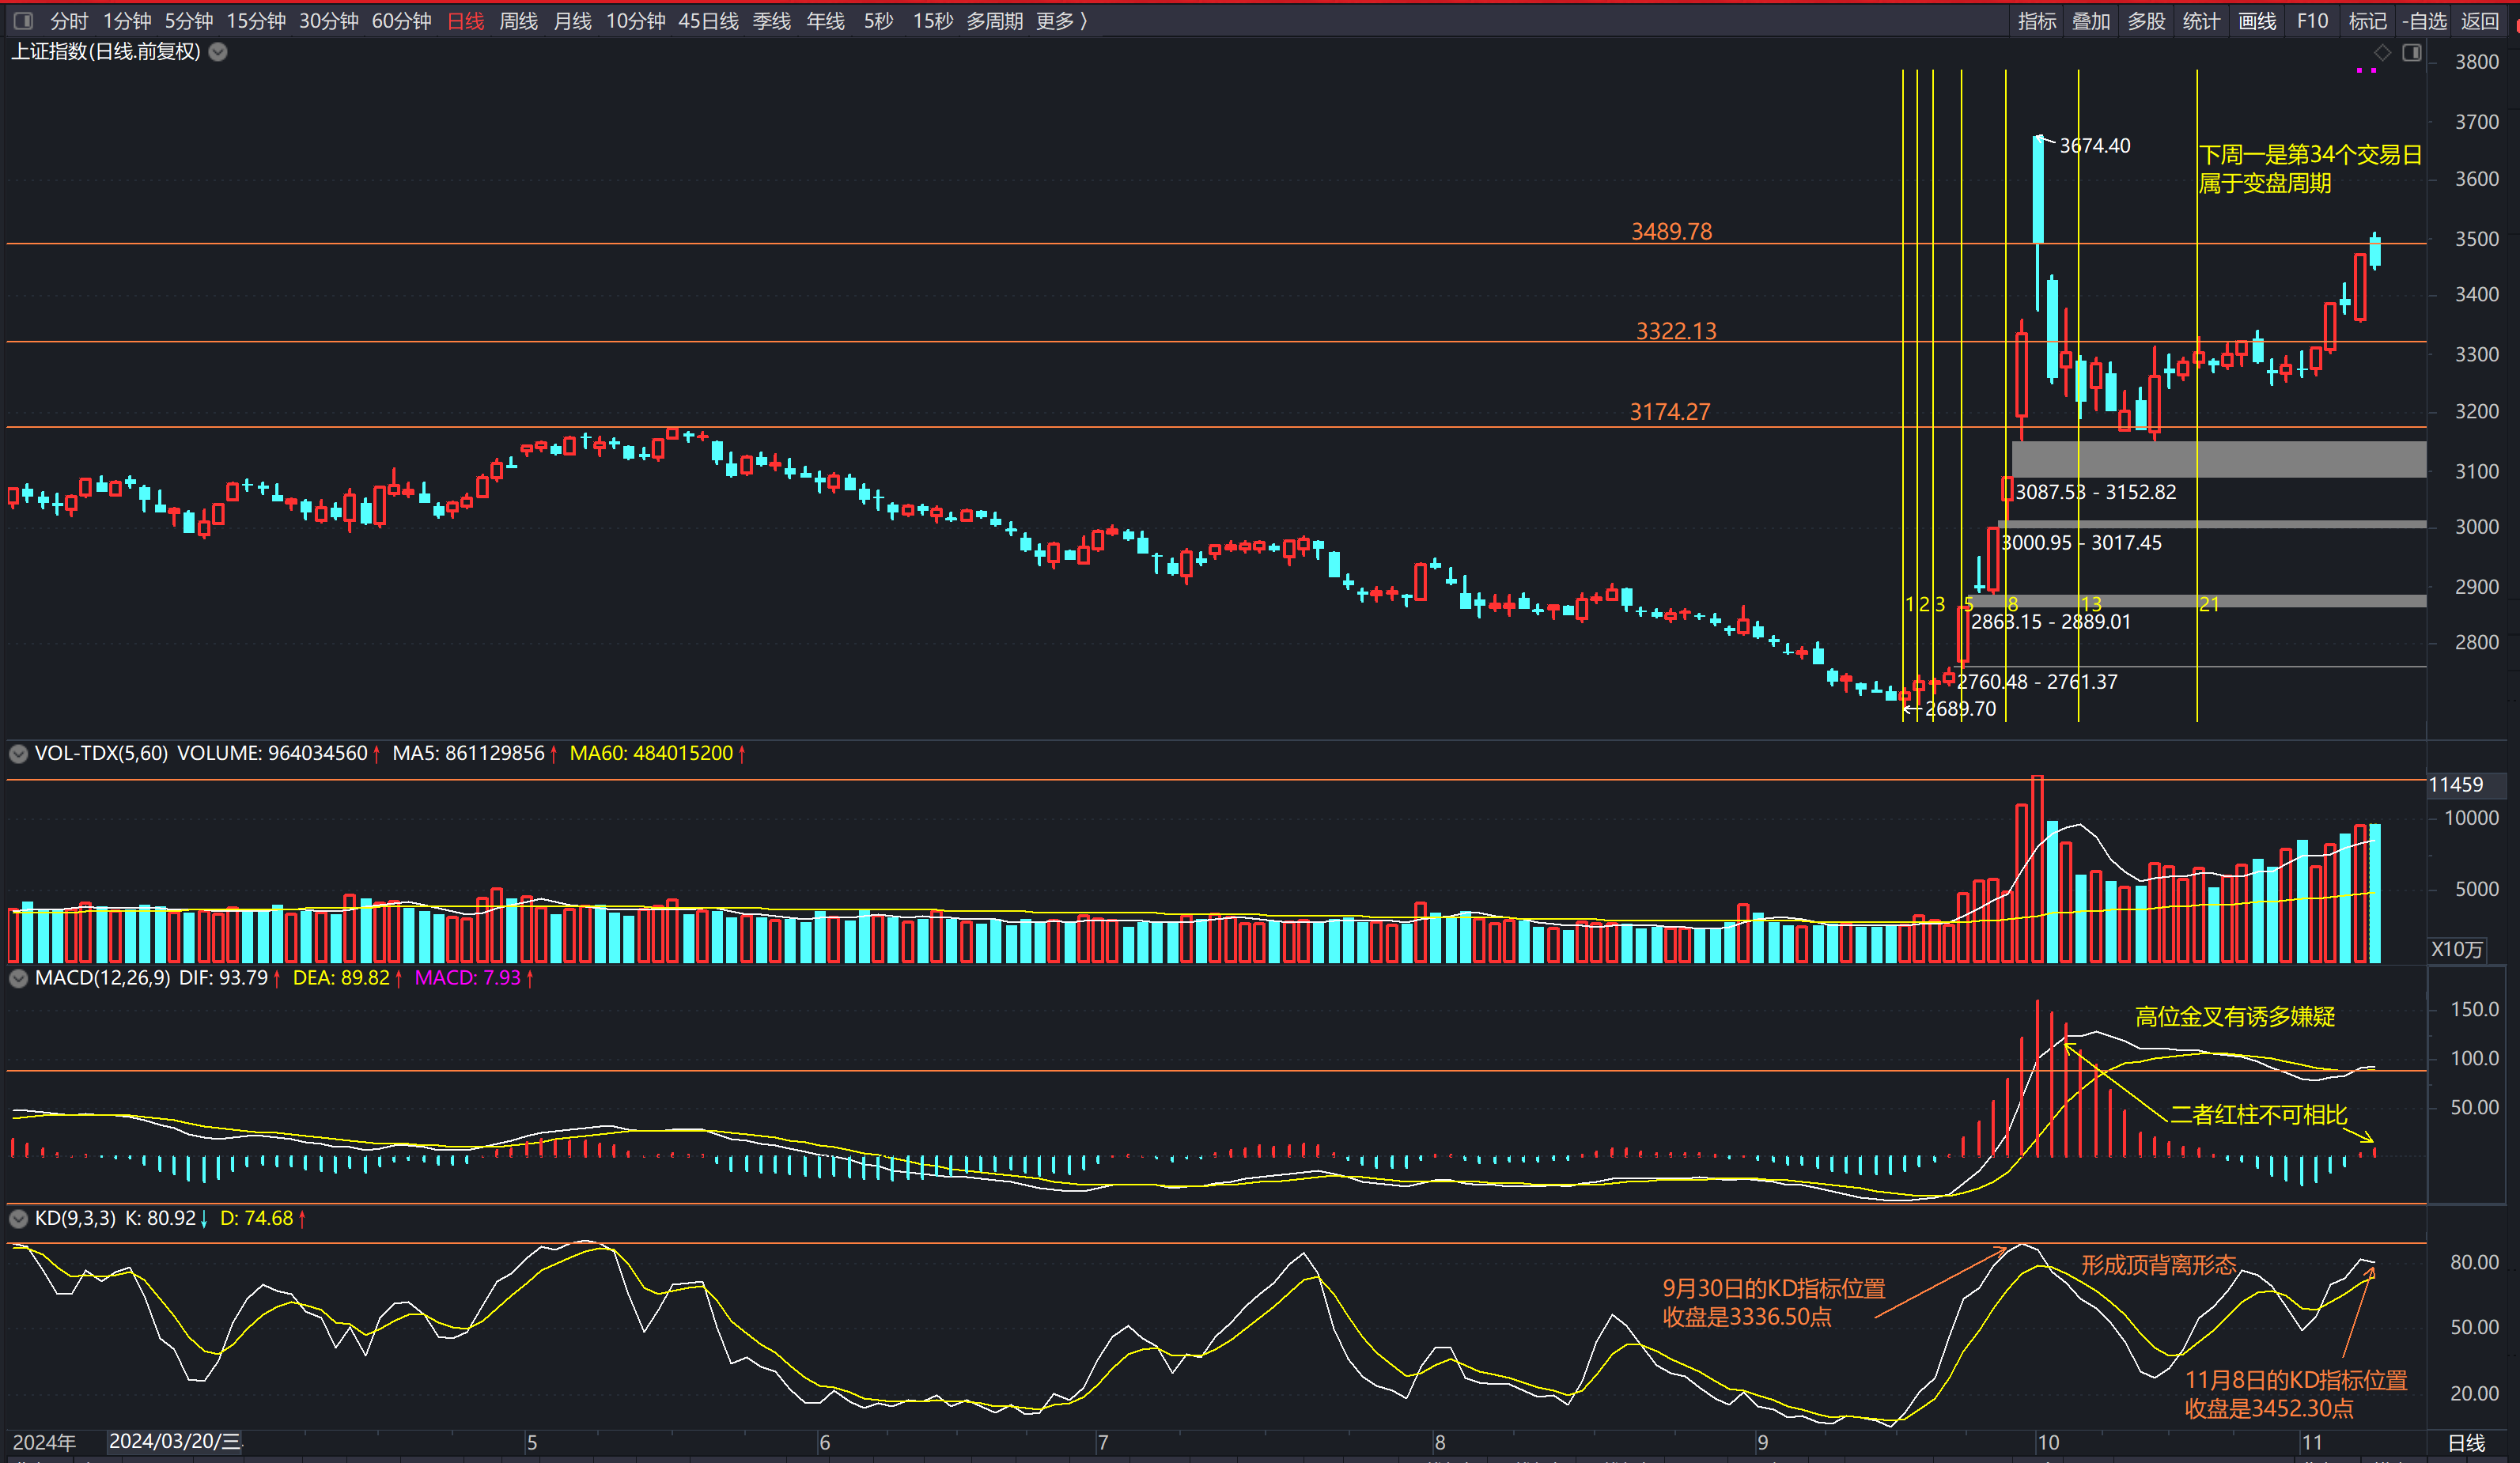This screenshot has width=2520, height=1463.
Task: Click the 返回 back button
Action: 2479,20
